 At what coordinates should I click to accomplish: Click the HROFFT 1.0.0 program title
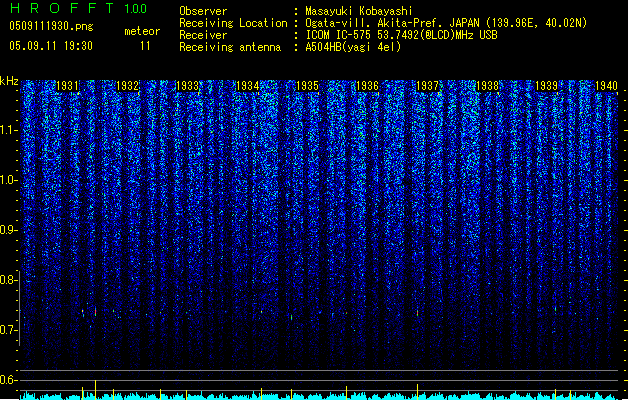click(x=79, y=8)
